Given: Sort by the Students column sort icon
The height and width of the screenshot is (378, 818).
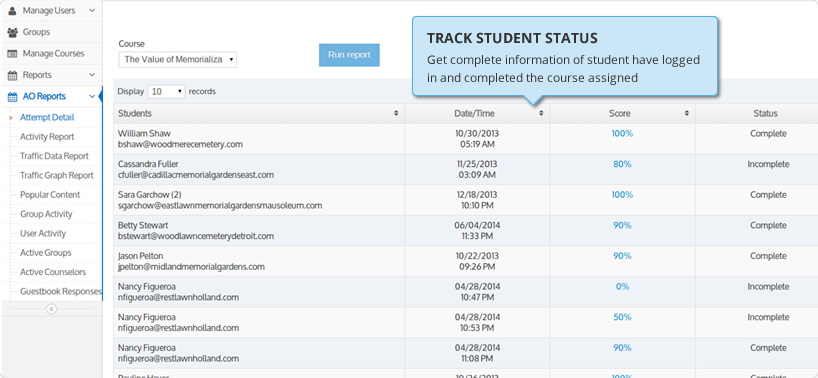Looking at the screenshot, I should pyautogui.click(x=396, y=113).
